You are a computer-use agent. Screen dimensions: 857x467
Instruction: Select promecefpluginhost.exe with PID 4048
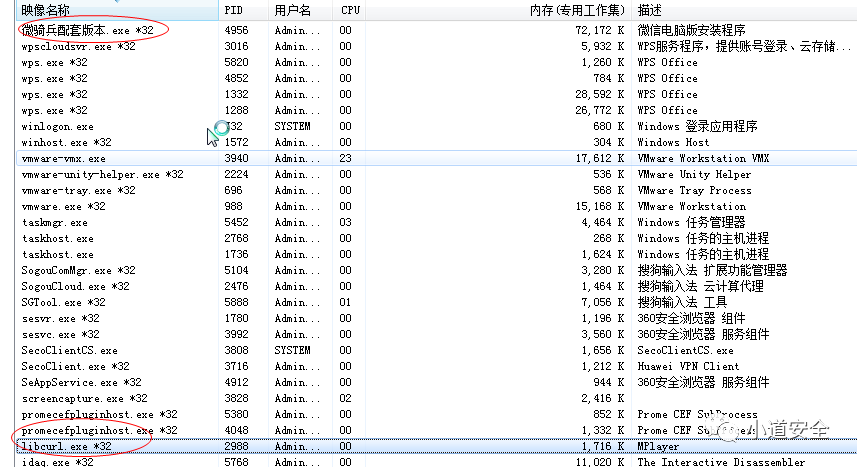pos(437,430)
